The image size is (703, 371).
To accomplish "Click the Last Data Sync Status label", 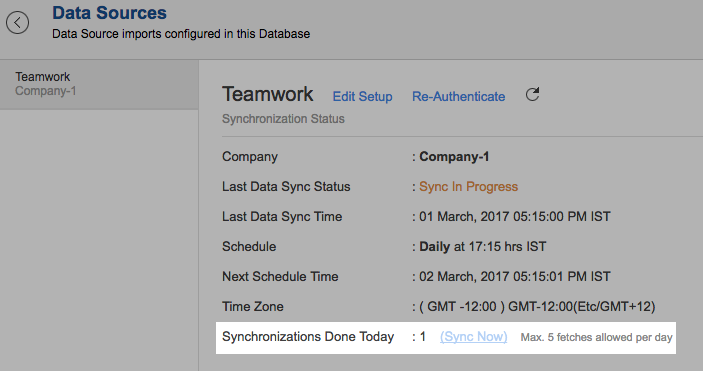I will point(286,187).
